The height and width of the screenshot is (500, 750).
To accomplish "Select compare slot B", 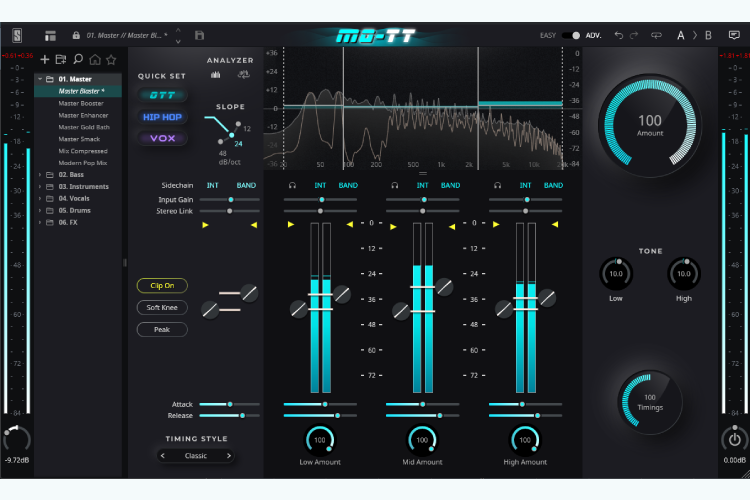I will point(708,35).
